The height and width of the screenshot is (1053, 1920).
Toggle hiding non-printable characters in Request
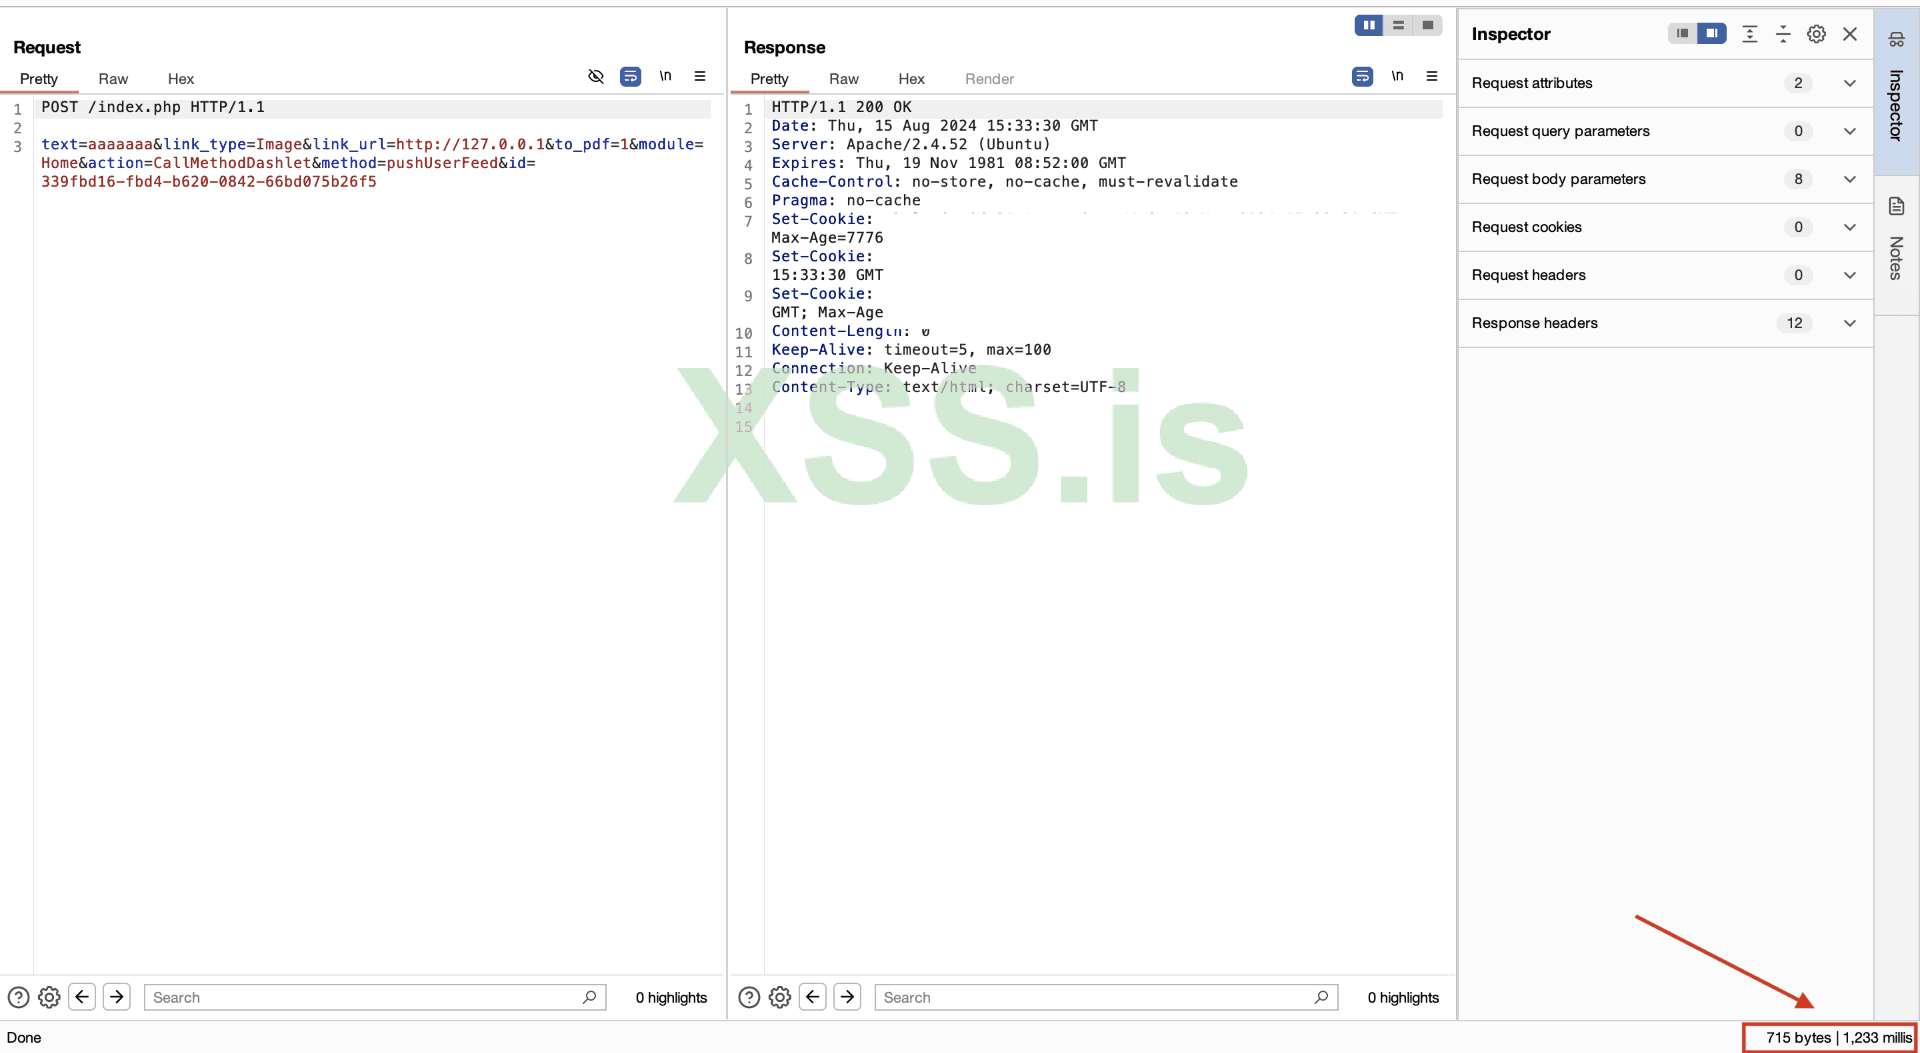click(596, 76)
